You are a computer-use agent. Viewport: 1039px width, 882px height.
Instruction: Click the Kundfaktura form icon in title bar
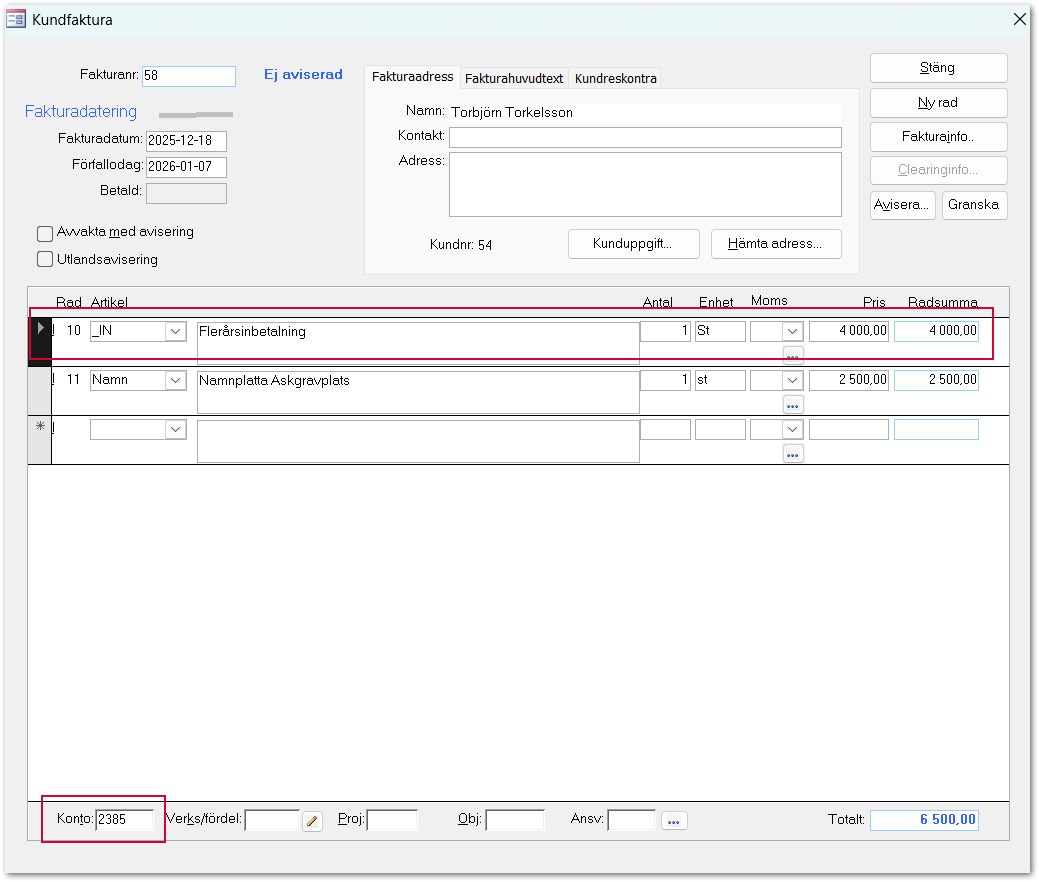[x=16, y=19]
